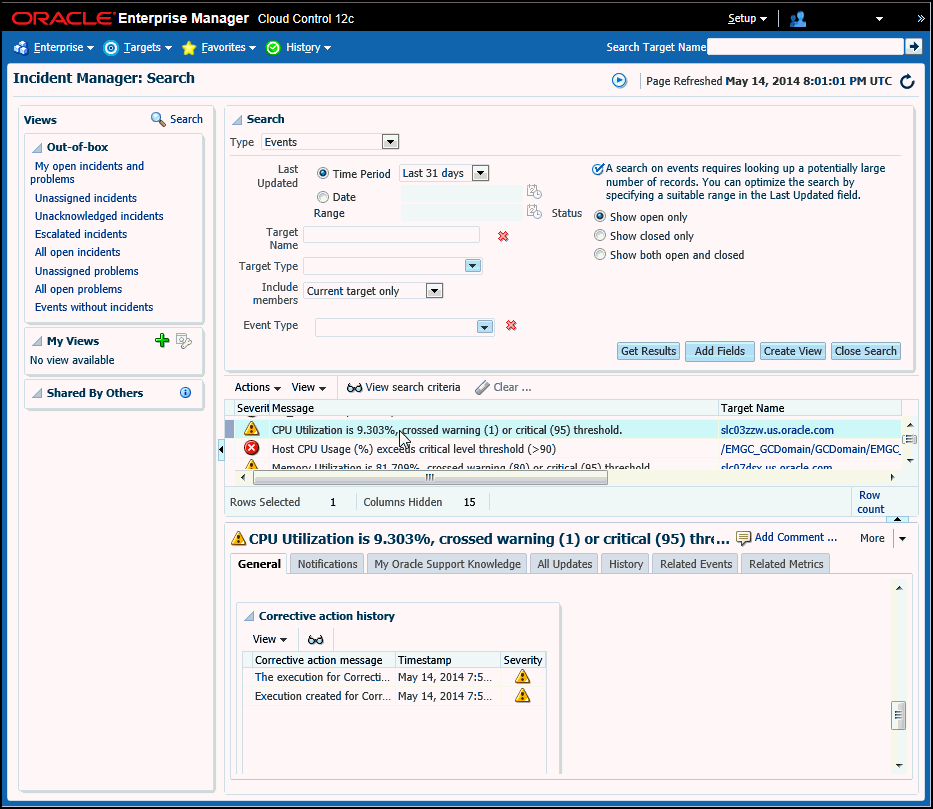
Task: Switch to My Oracle Support Knowledge tab
Action: click(x=447, y=564)
